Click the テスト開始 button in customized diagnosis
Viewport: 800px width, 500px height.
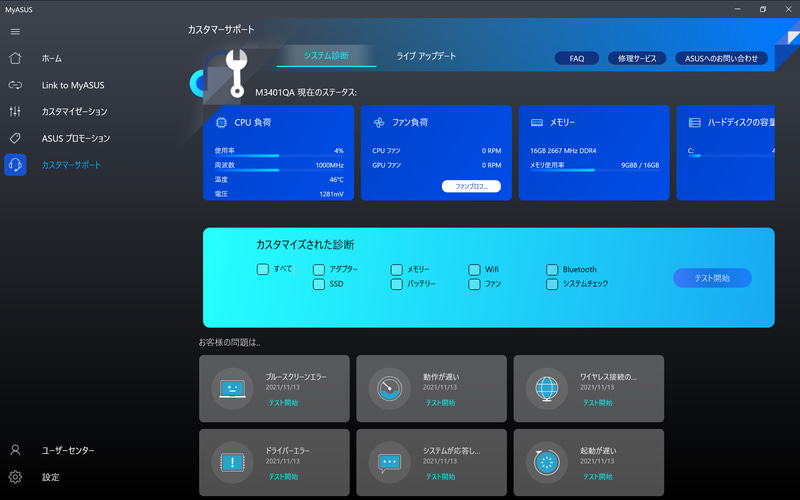tap(712, 278)
